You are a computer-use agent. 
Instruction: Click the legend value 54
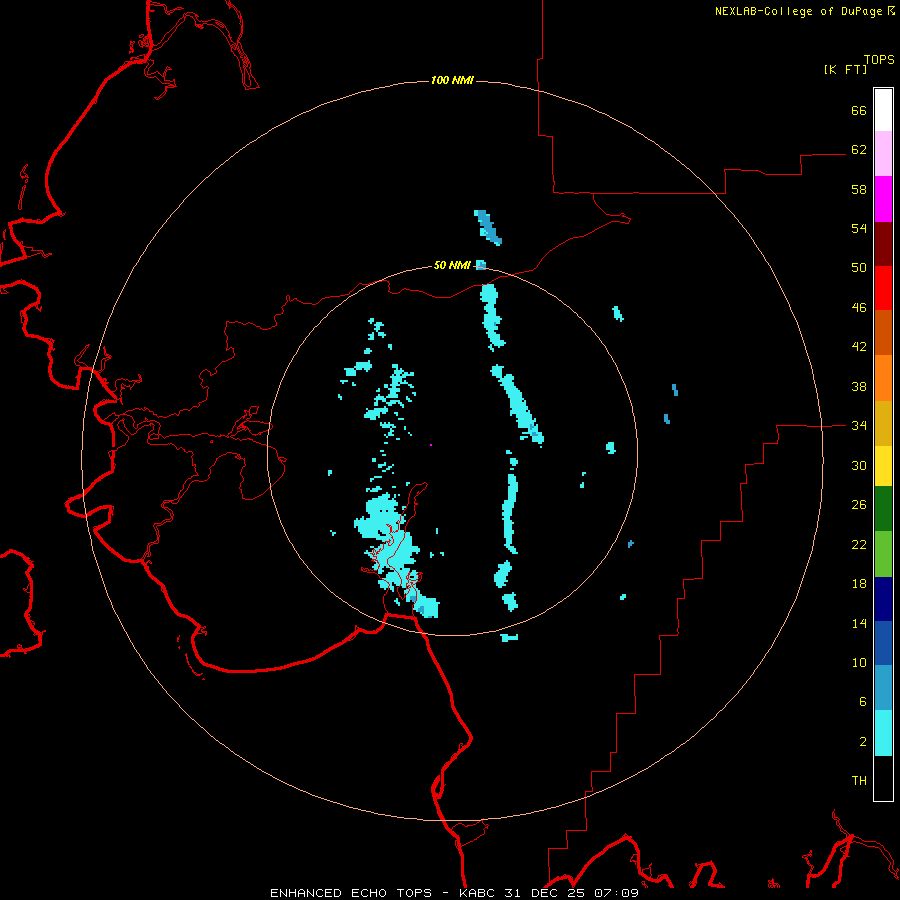tap(859, 228)
